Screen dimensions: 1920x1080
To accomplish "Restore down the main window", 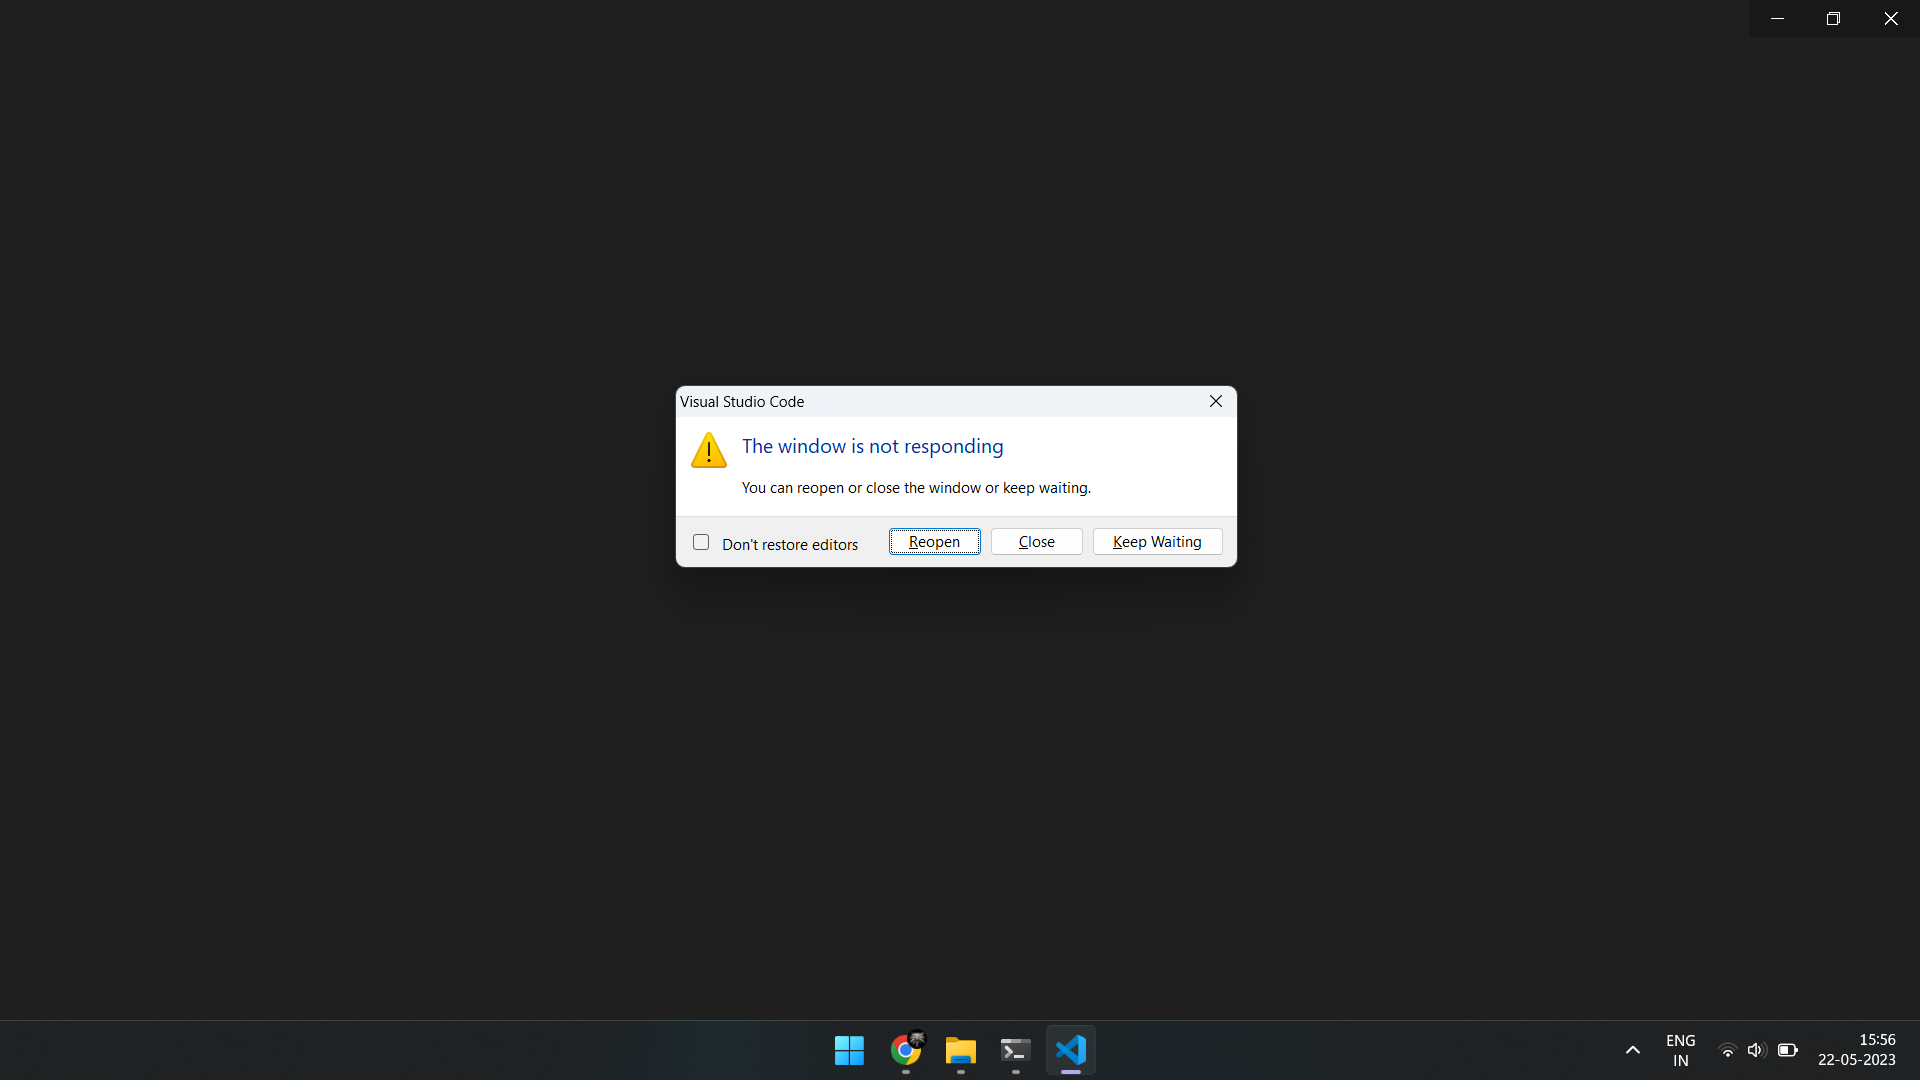I will 1834,18.
